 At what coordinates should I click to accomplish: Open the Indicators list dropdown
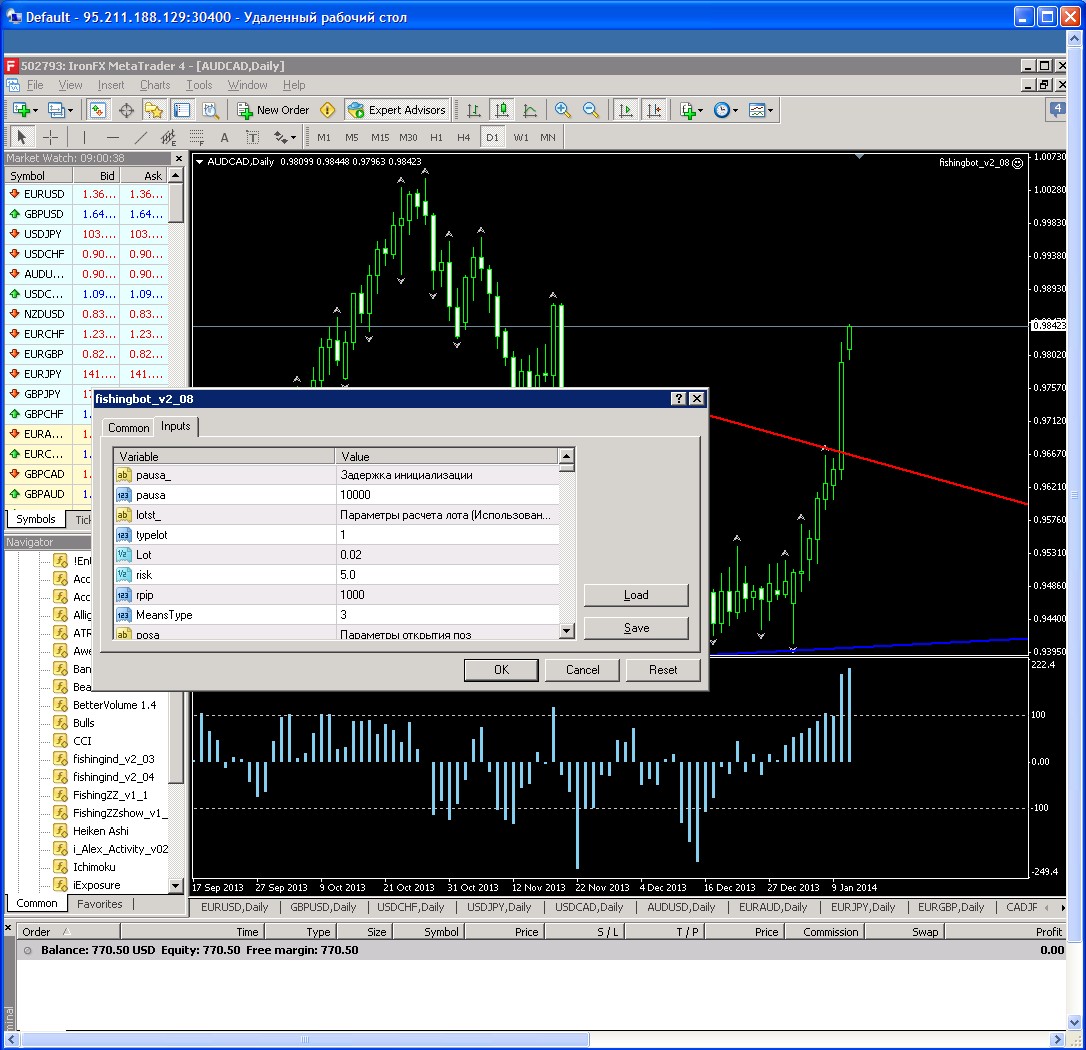click(x=691, y=110)
